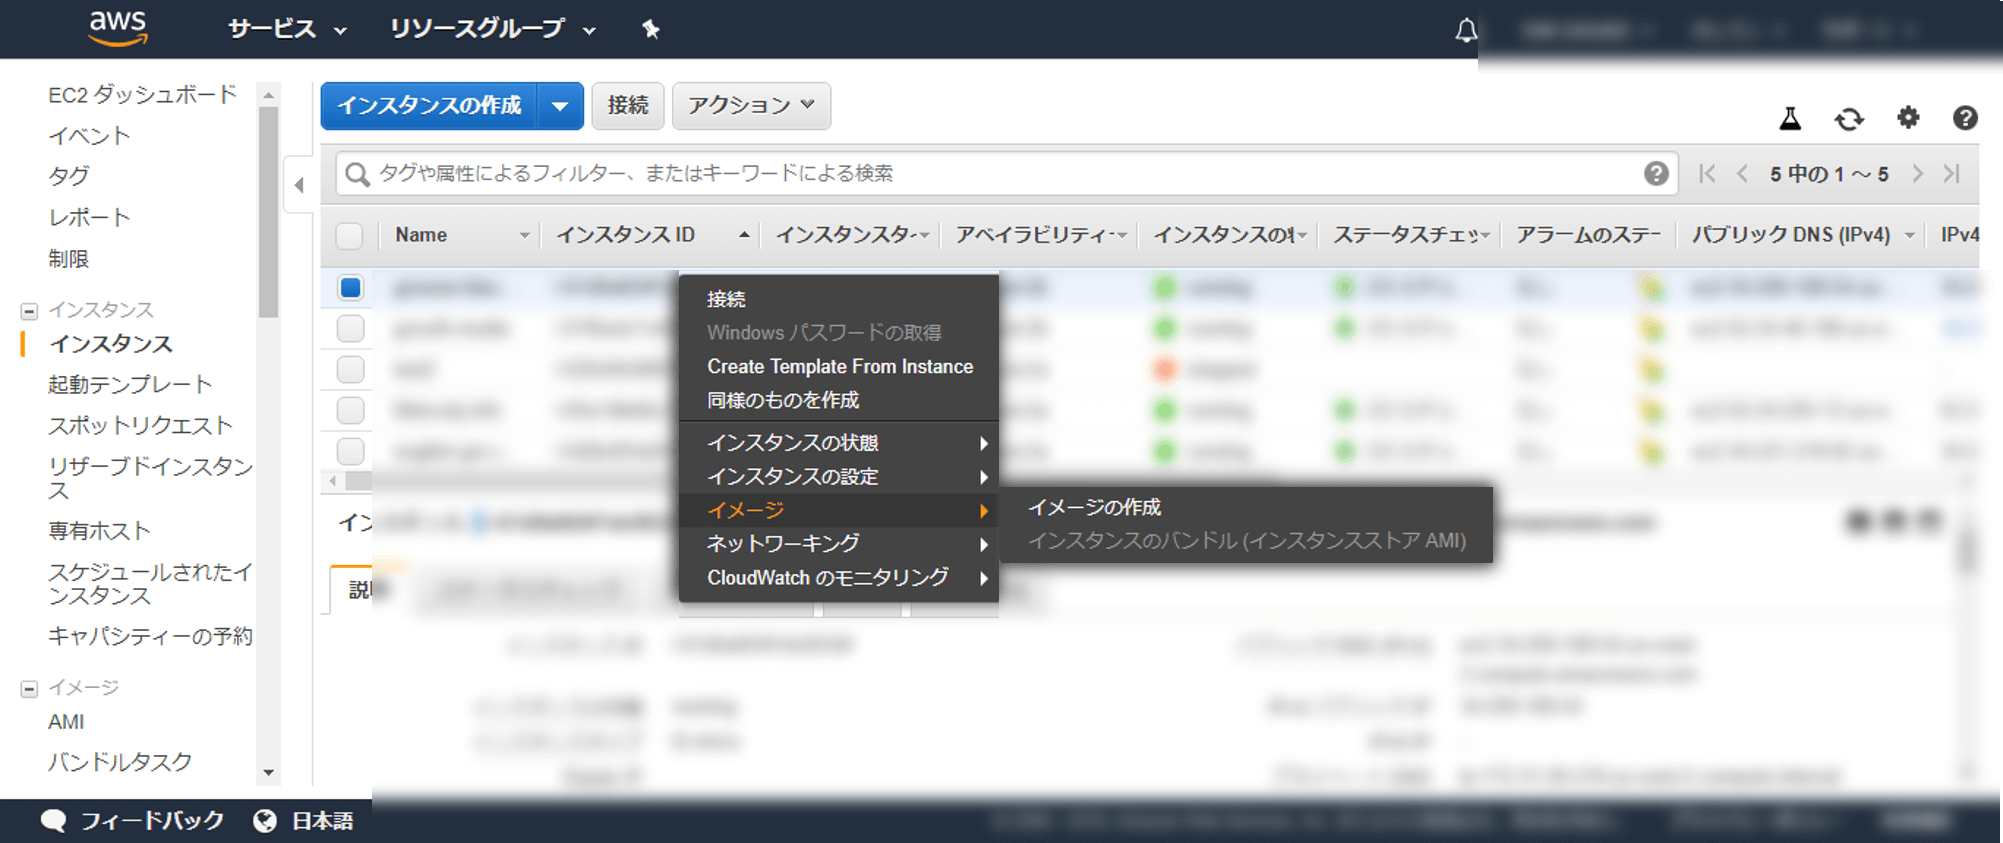This screenshot has height=843, width=2003.
Task: Click the AWS logo
Action: 118,29
